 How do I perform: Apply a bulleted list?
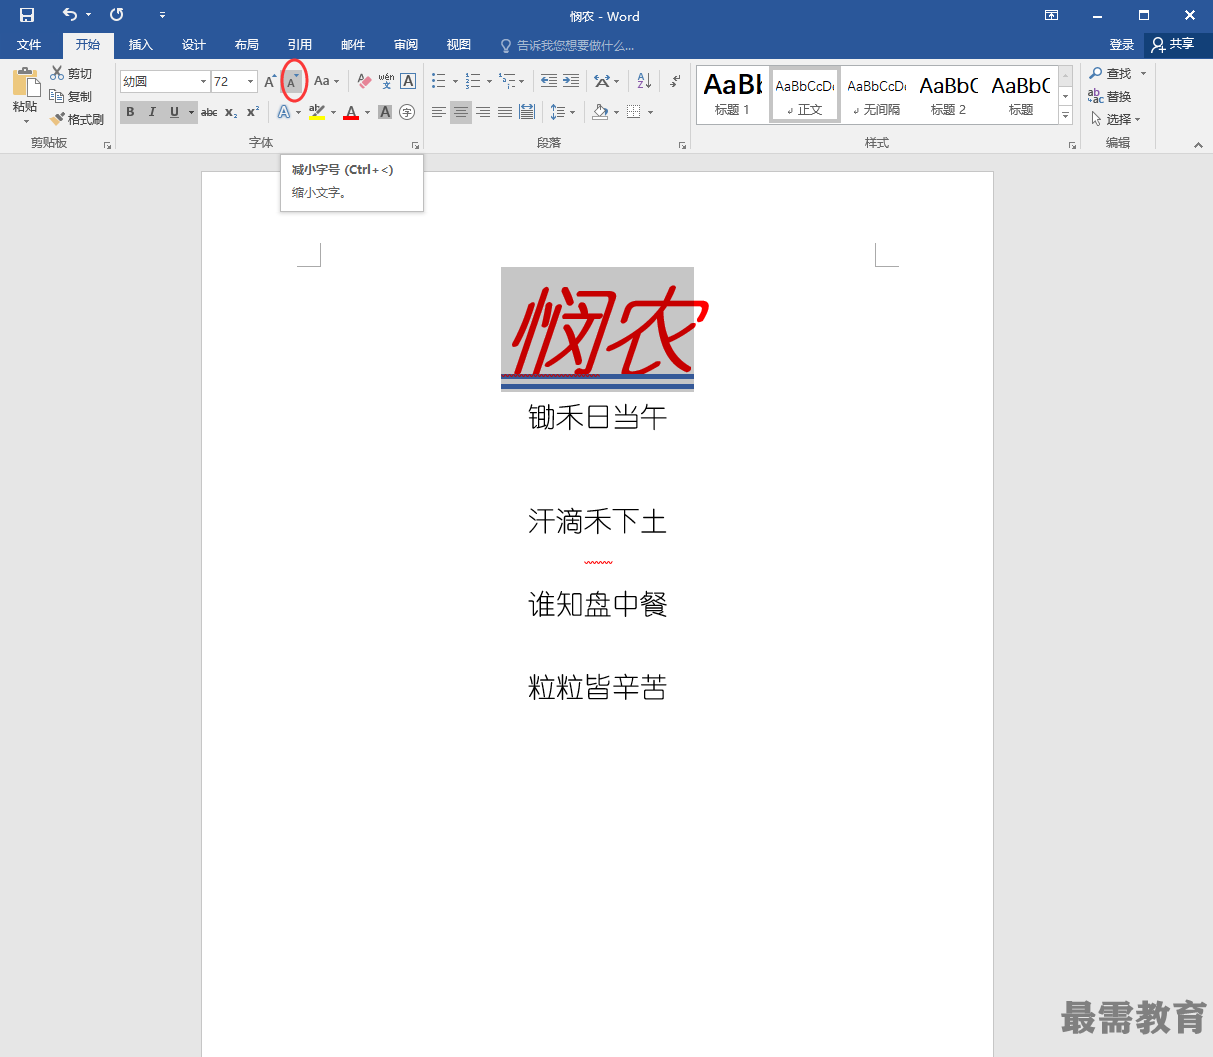pos(438,81)
